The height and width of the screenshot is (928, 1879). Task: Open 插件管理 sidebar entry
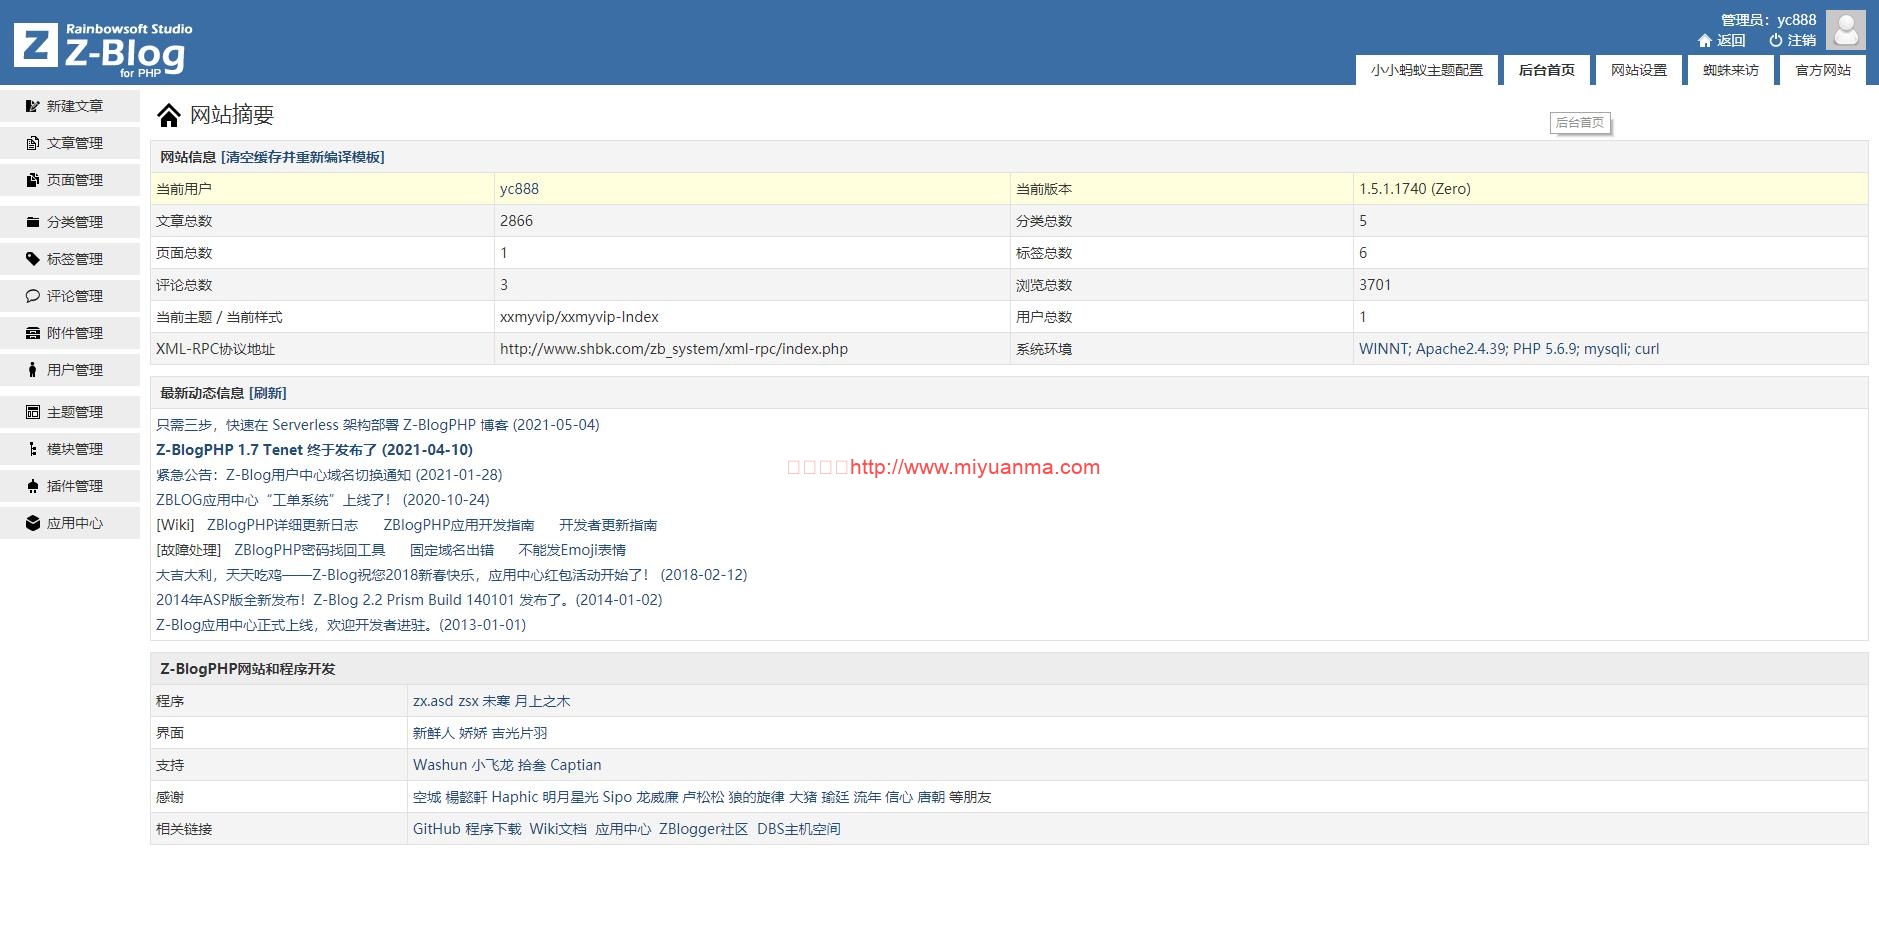click(x=70, y=486)
